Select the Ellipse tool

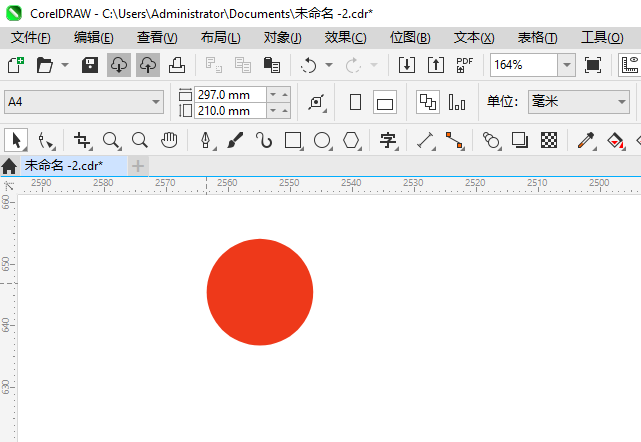[323, 141]
